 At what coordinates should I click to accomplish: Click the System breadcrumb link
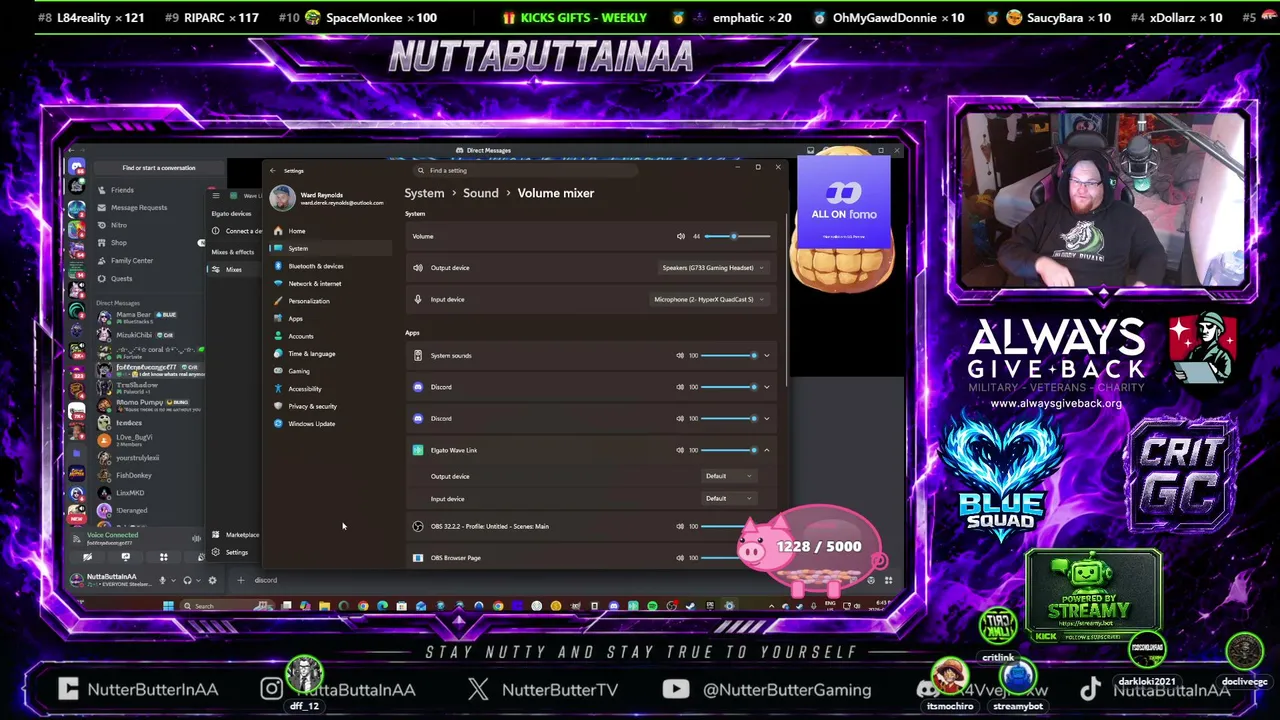click(x=424, y=193)
